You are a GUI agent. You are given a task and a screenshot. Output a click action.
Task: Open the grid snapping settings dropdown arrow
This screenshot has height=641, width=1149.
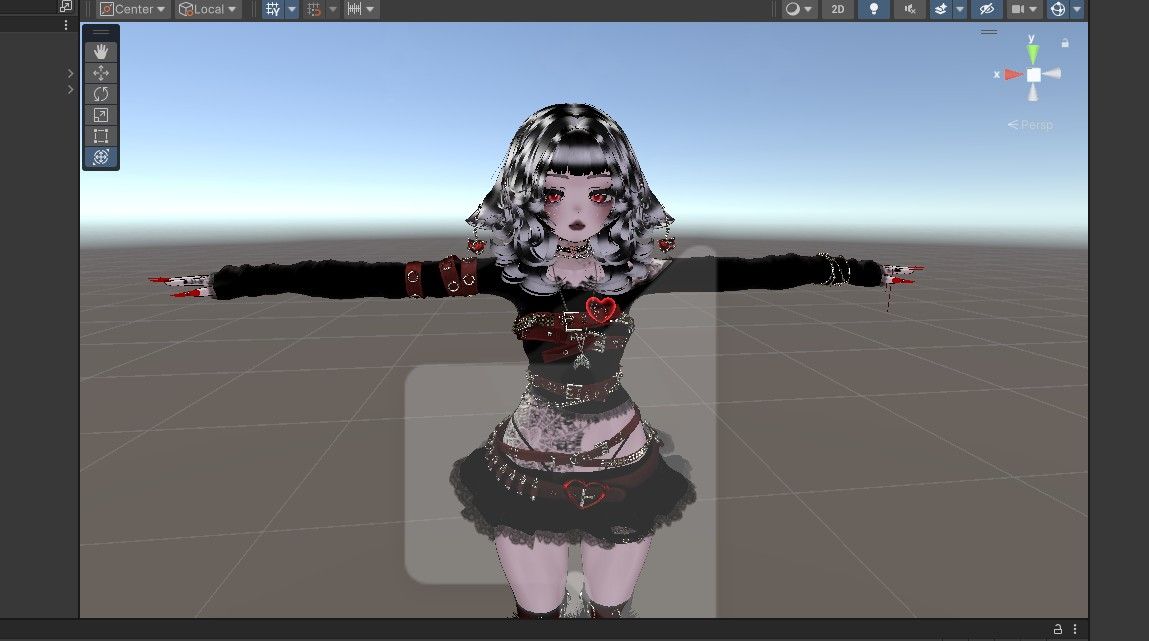click(333, 10)
